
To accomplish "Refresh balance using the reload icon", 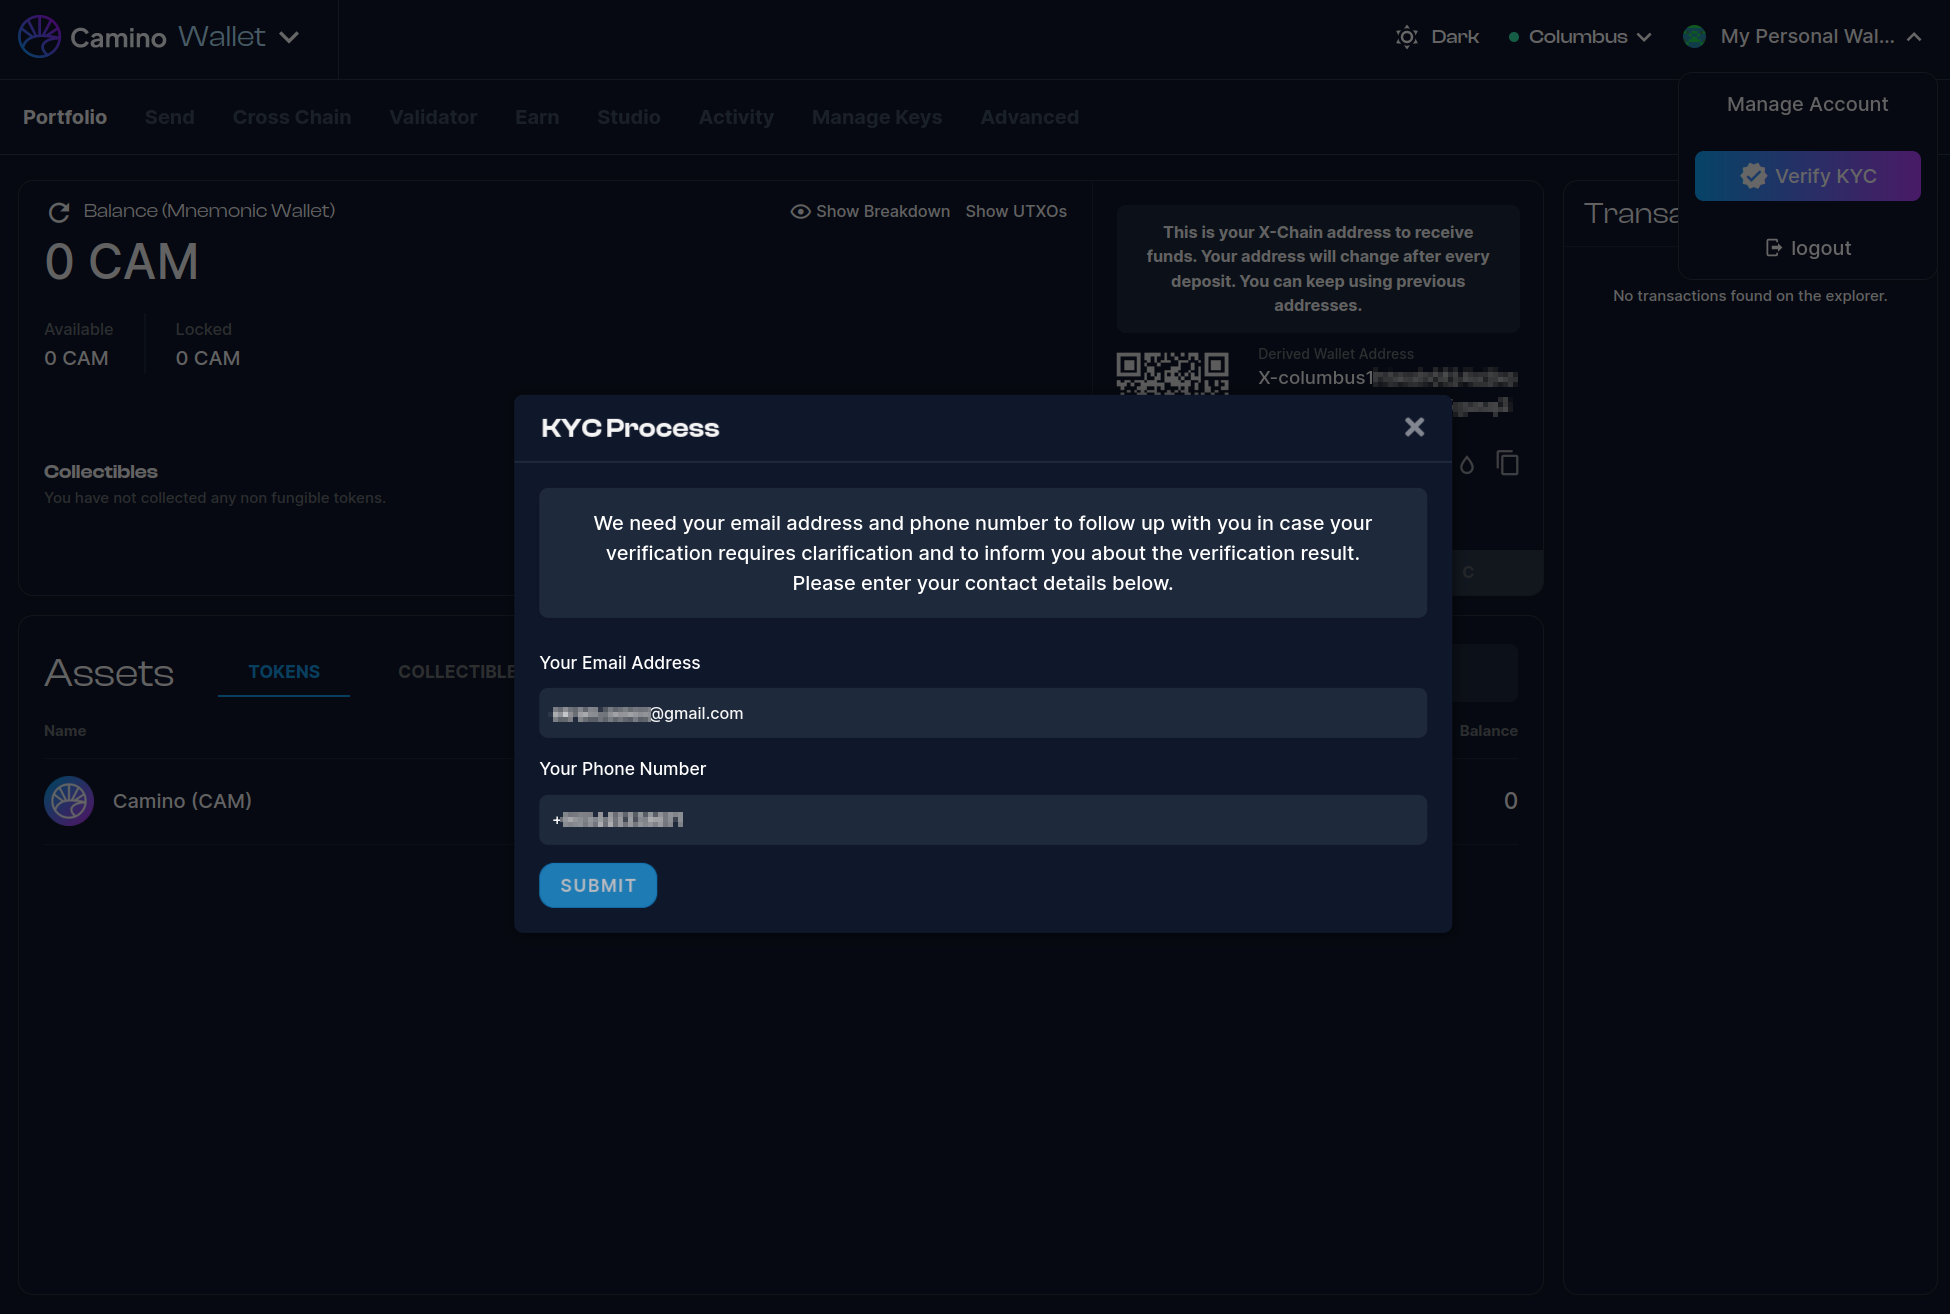I will [x=59, y=212].
